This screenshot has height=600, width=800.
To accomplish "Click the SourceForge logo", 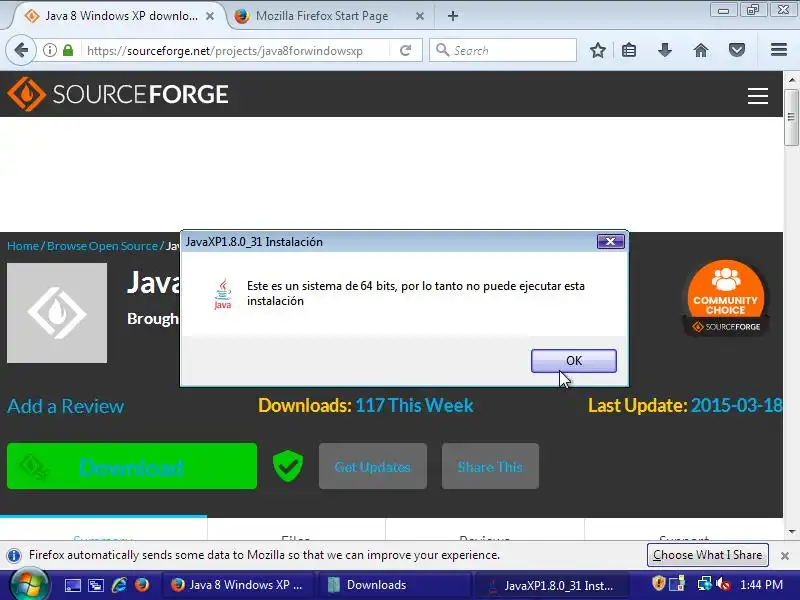I will coord(118,94).
